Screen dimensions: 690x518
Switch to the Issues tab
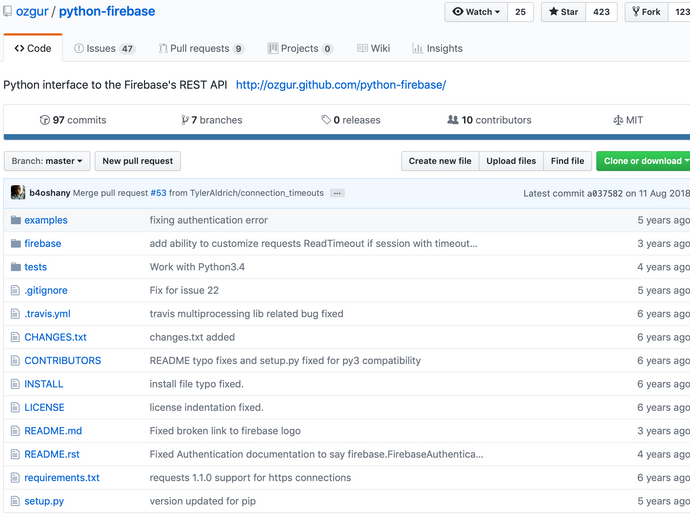tap(104, 48)
